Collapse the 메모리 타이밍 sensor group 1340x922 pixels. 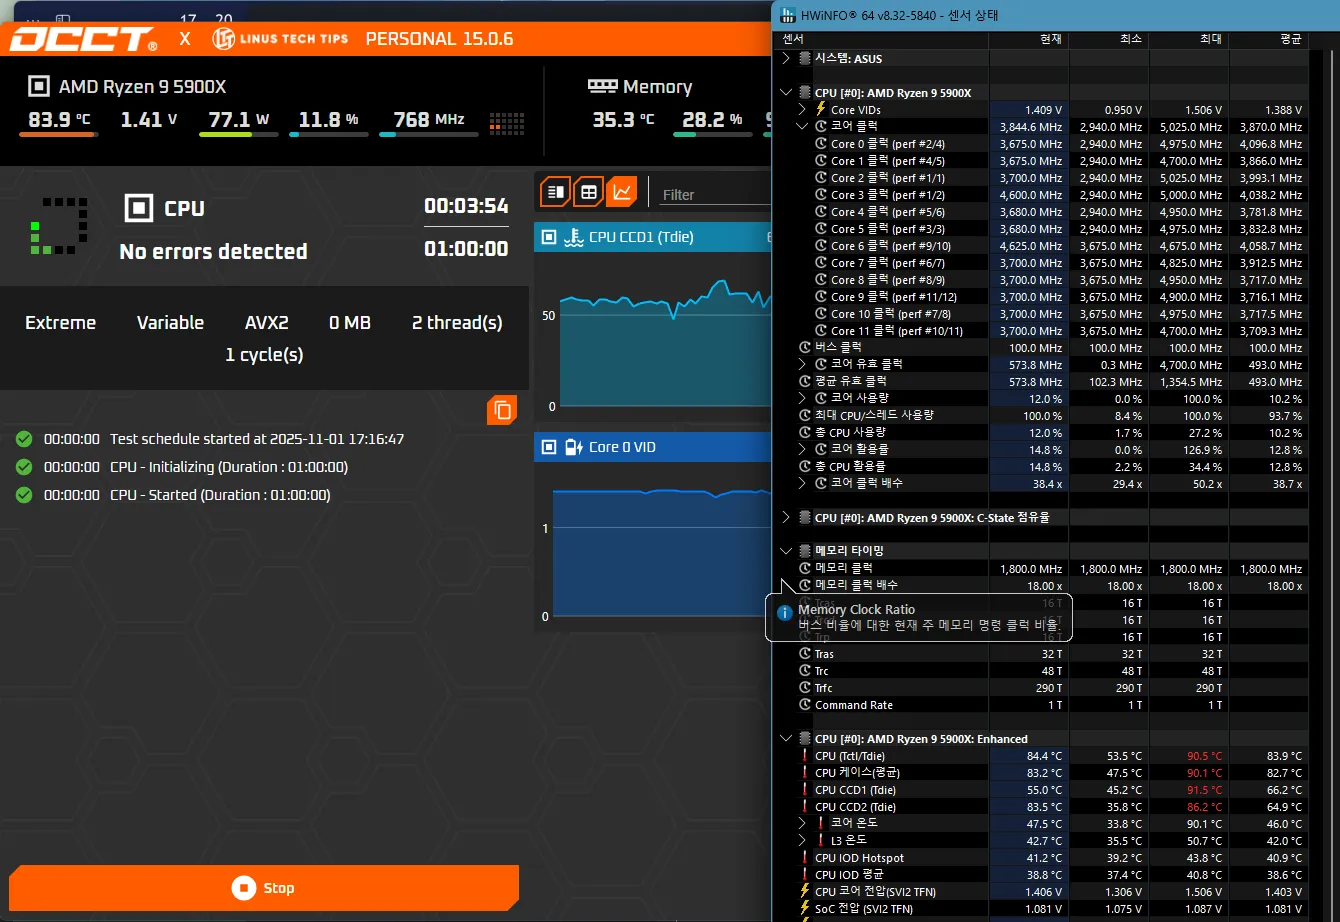click(x=786, y=551)
